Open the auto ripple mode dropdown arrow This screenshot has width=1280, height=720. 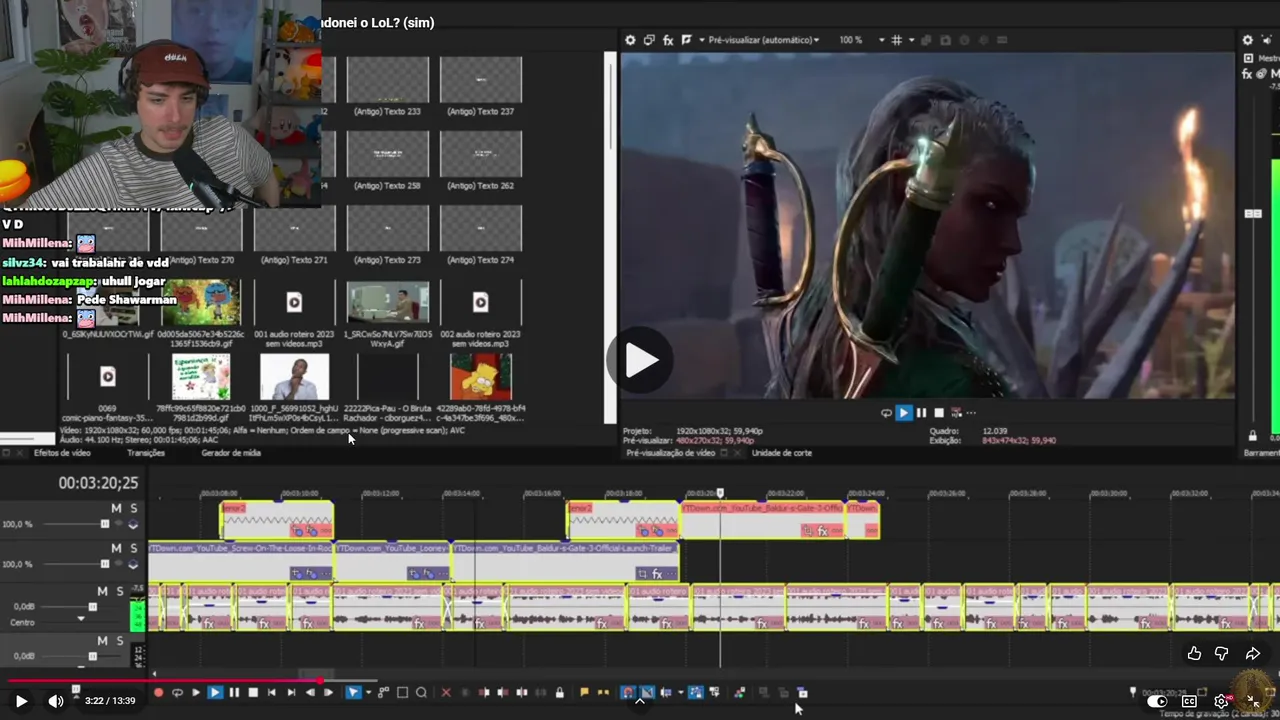coord(680,692)
